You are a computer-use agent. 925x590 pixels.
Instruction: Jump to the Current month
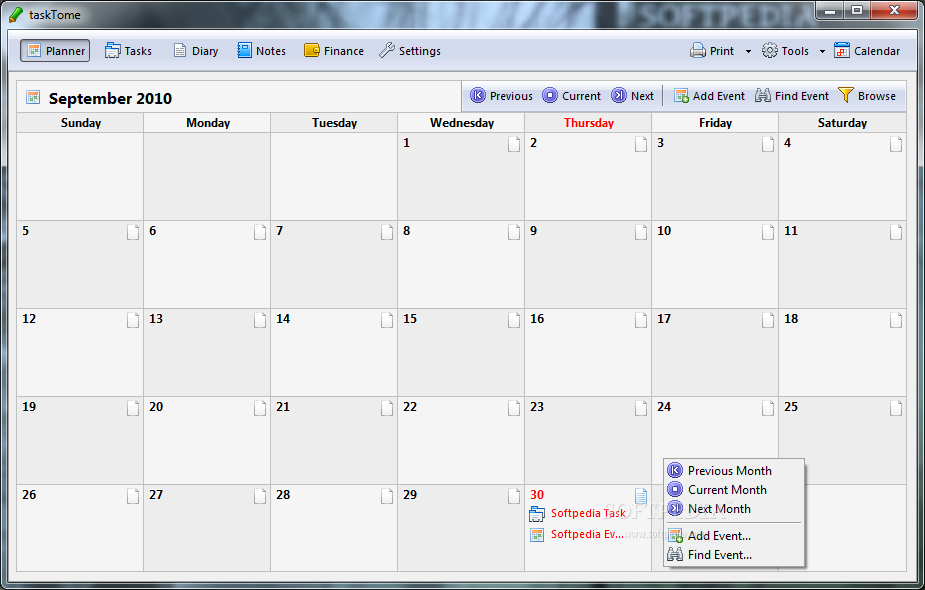coord(571,96)
